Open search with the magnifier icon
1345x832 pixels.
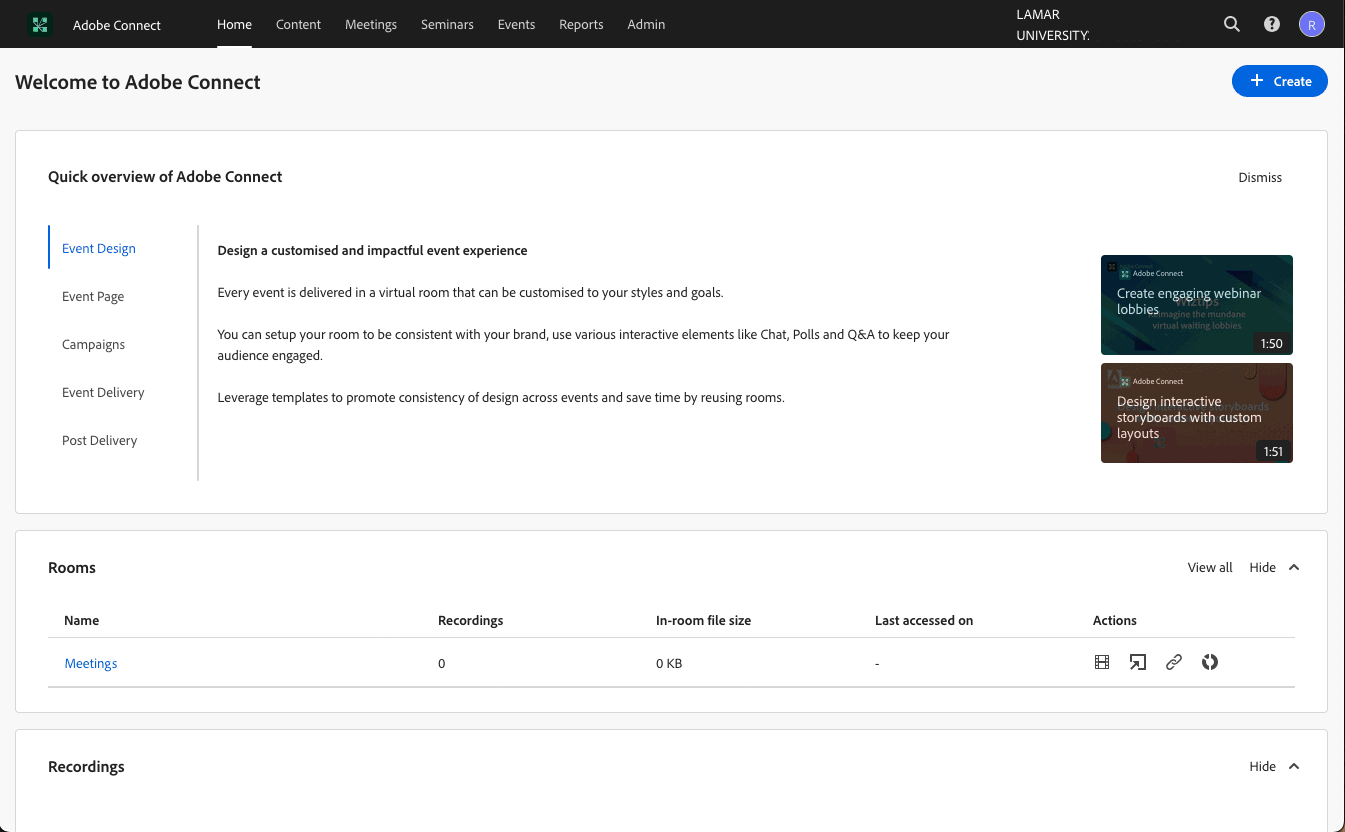coord(1232,25)
